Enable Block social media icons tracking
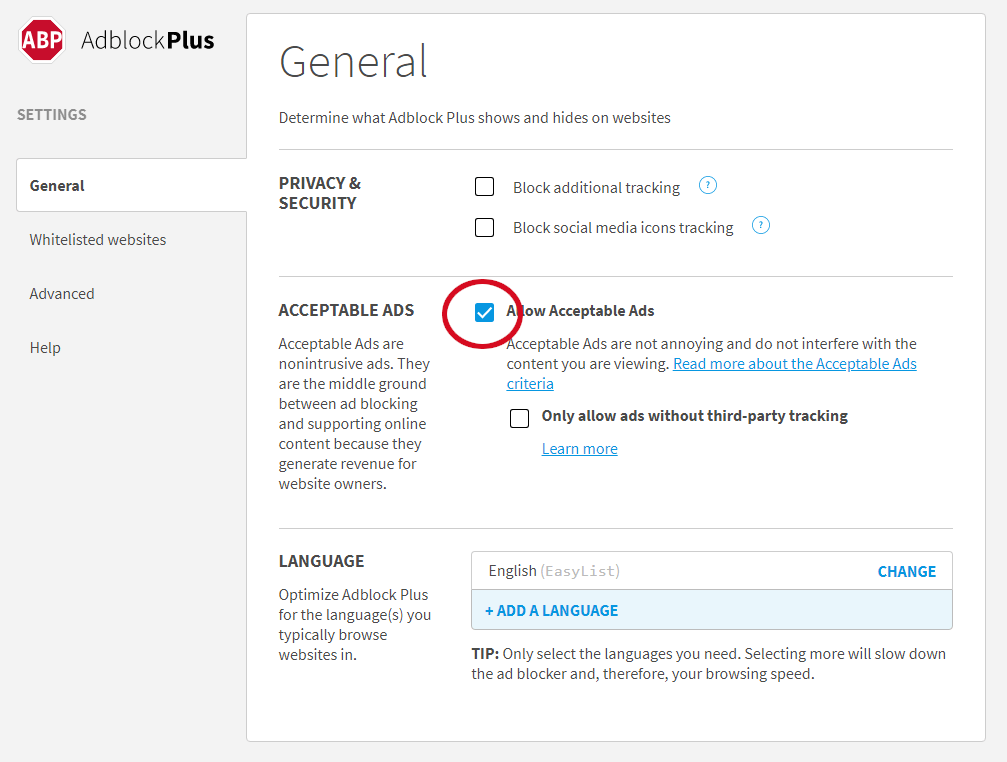The width and height of the screenshot is (1007, 762). point(484,227)
